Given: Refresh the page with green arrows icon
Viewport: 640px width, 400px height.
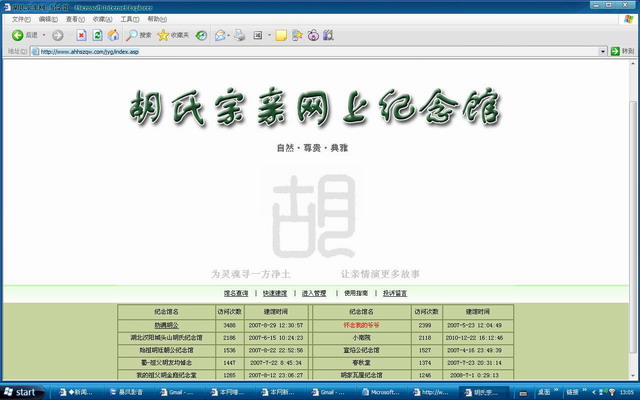Looking at the screenshot, I should [97, 36].
